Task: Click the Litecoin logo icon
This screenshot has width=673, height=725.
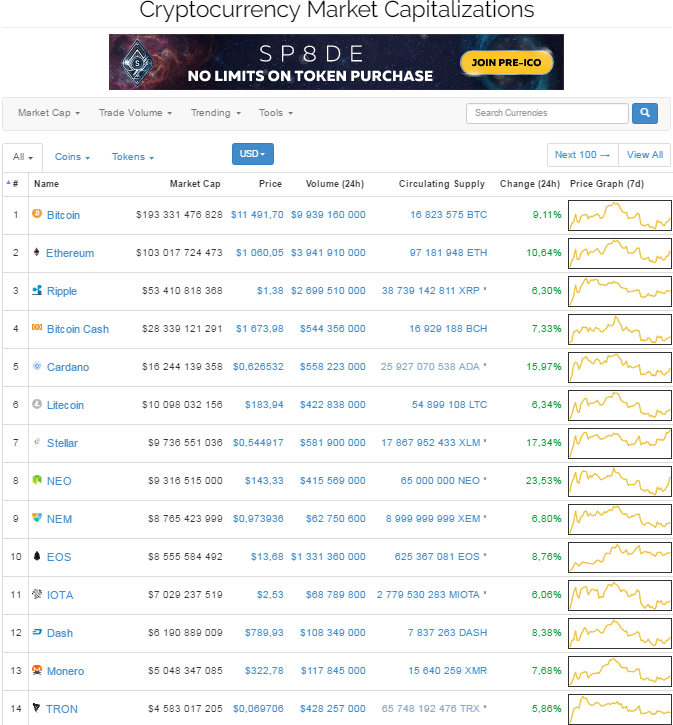Action: coord(37,404)
